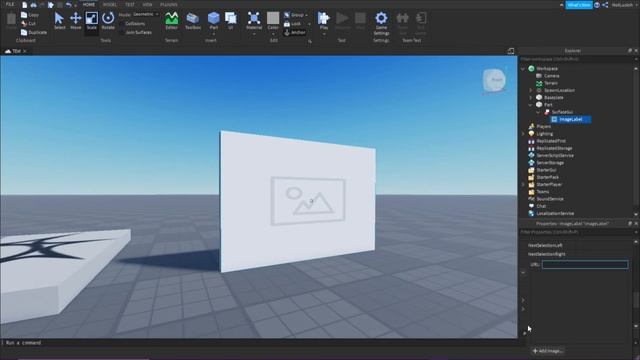
Task: Open the Terrain Editor
Action: (171, 20)
